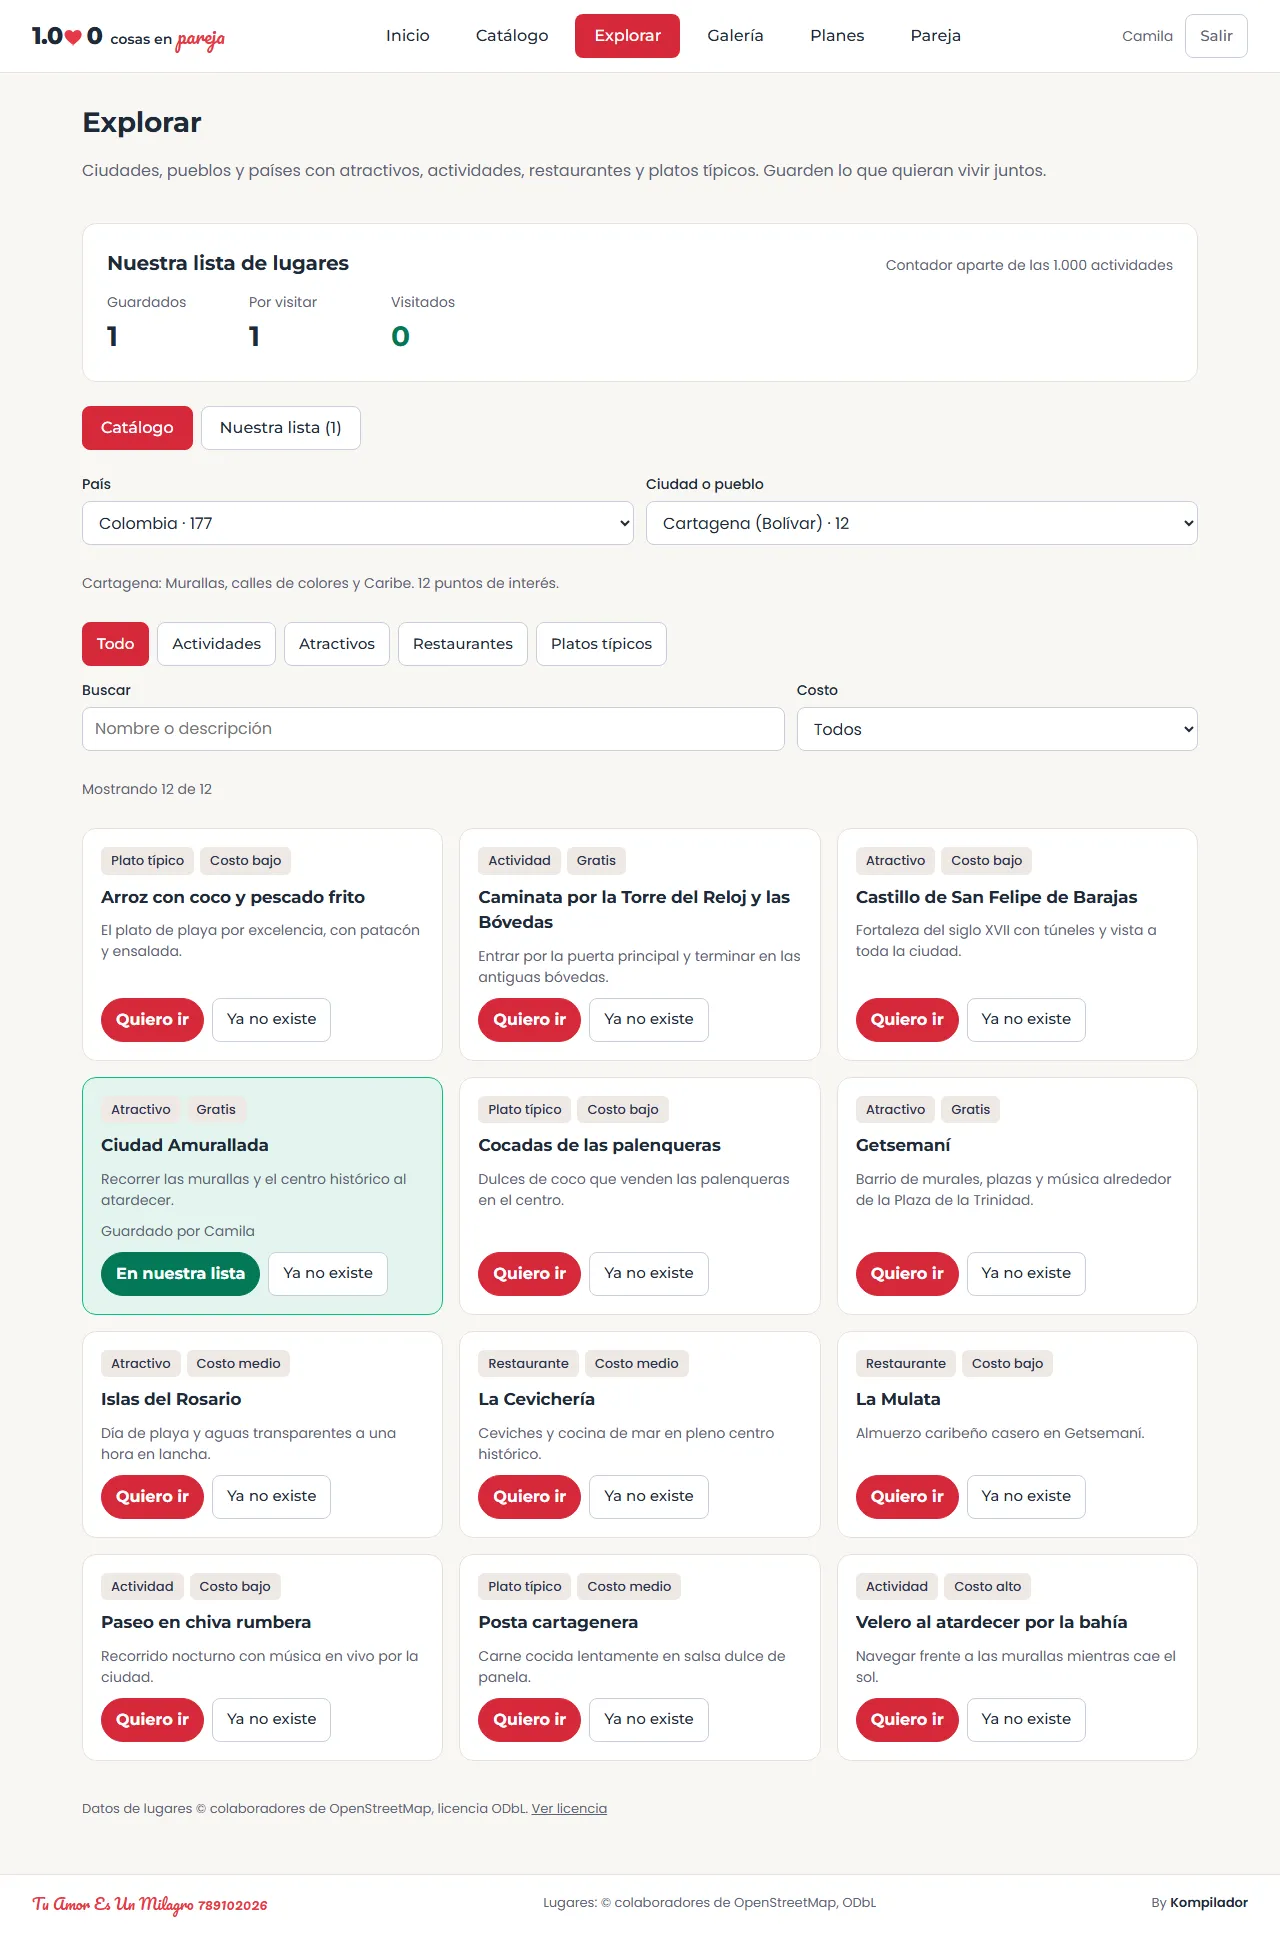Open the Ver licencia link
The width and height of the screenshot is (1280, 1934).
(x=569, y=1808)
